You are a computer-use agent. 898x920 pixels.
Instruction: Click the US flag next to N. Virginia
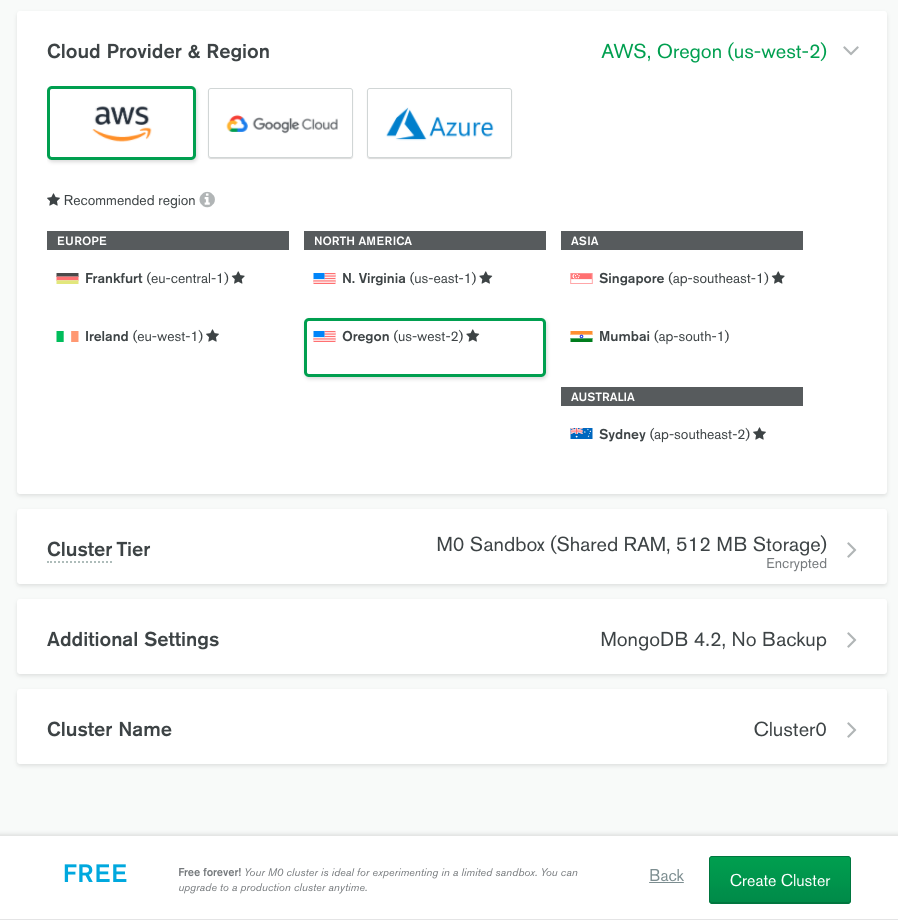[x=324, y=279]
